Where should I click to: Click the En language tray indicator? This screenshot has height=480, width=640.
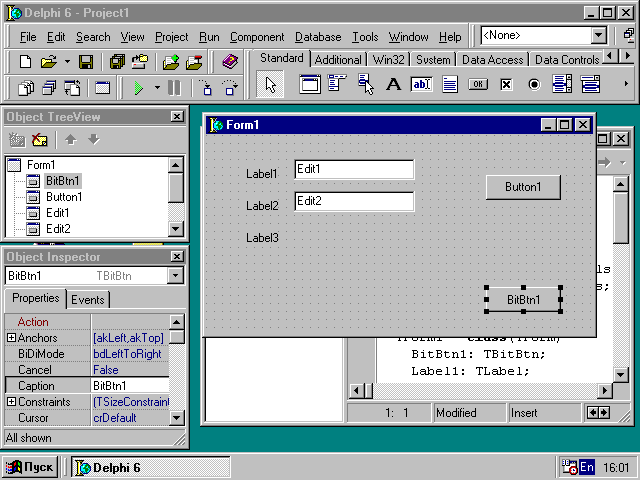(587, 467)
